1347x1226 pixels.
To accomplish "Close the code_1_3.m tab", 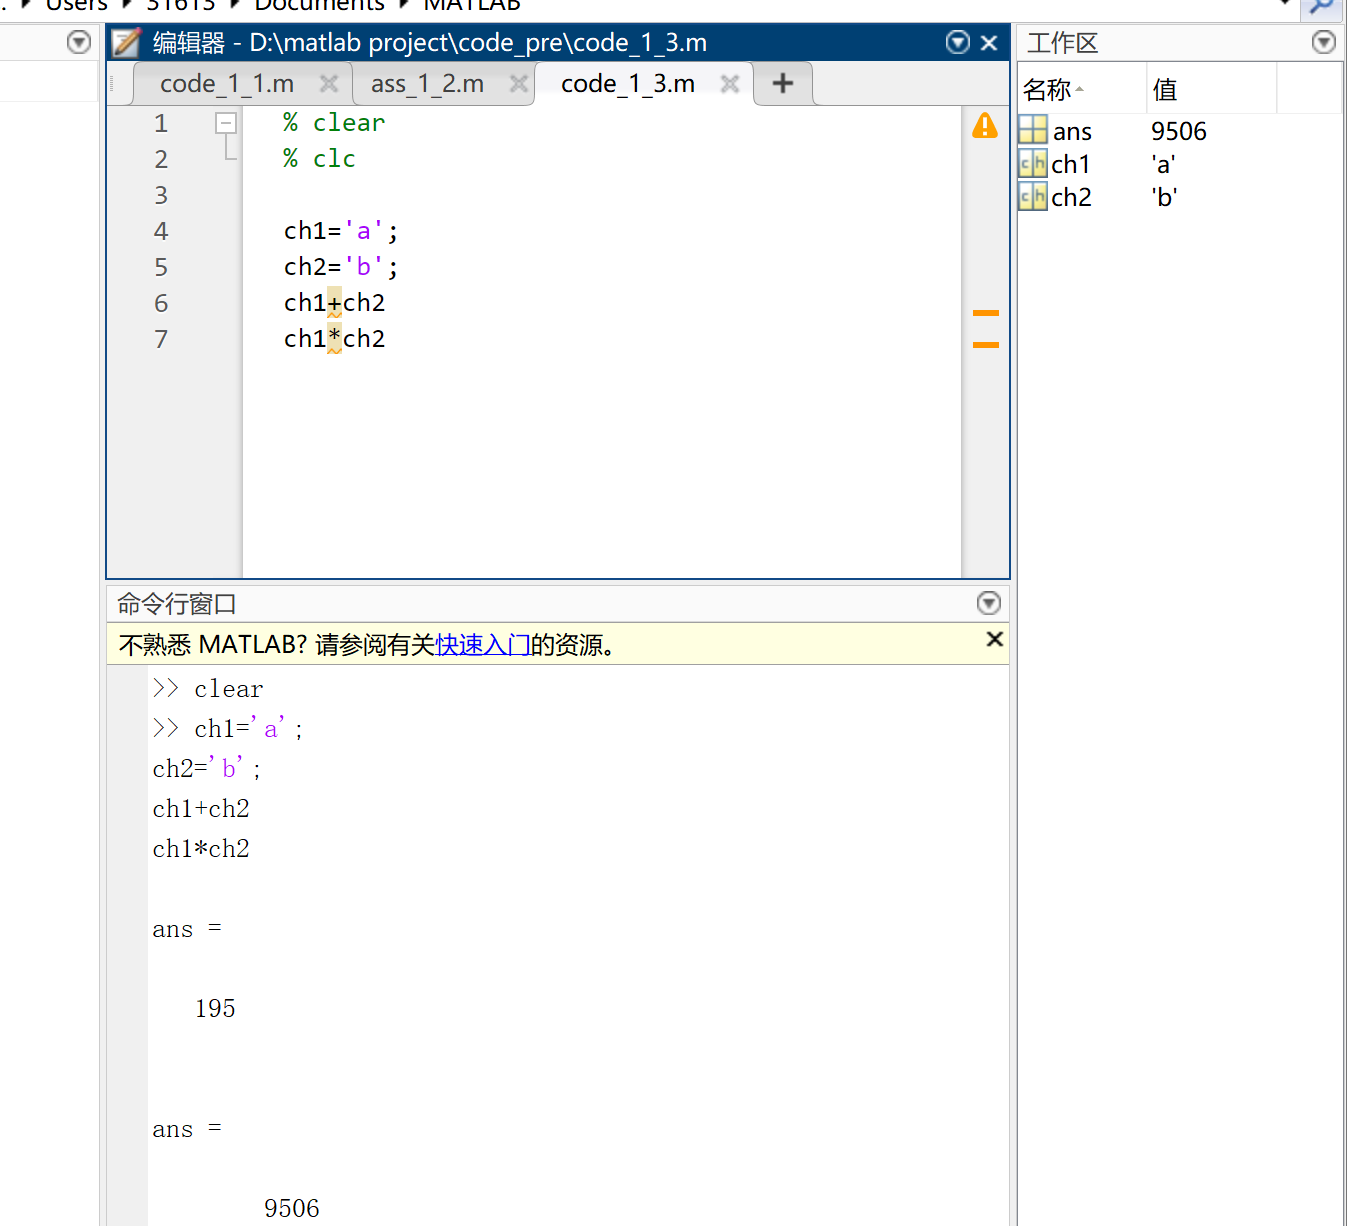I will [730, 83].
